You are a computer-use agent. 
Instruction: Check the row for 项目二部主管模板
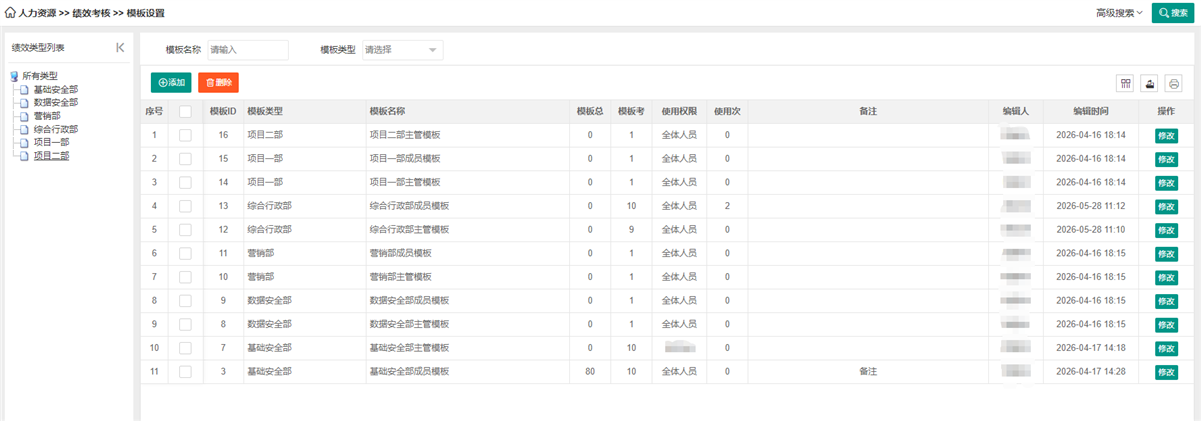click(x=185, y=135)
